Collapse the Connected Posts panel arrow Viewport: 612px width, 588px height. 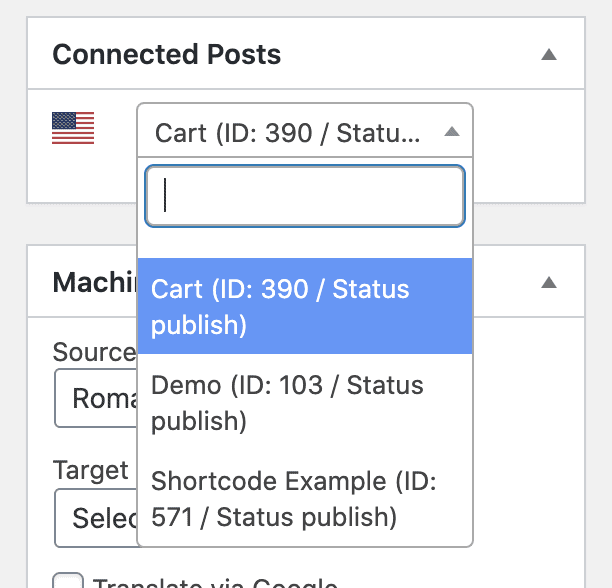(548, 55)
